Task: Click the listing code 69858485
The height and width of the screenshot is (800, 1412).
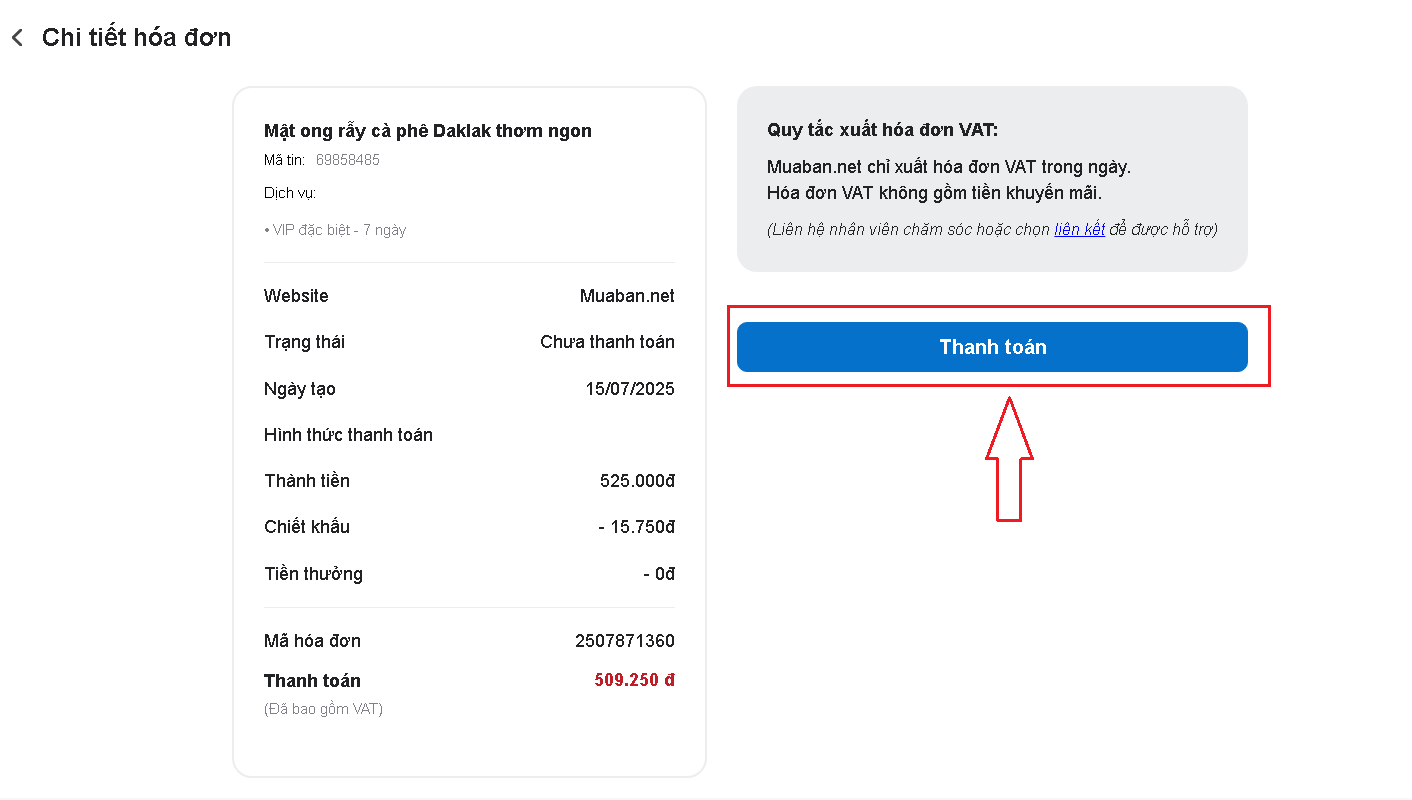Action: [x=348, y=160]
